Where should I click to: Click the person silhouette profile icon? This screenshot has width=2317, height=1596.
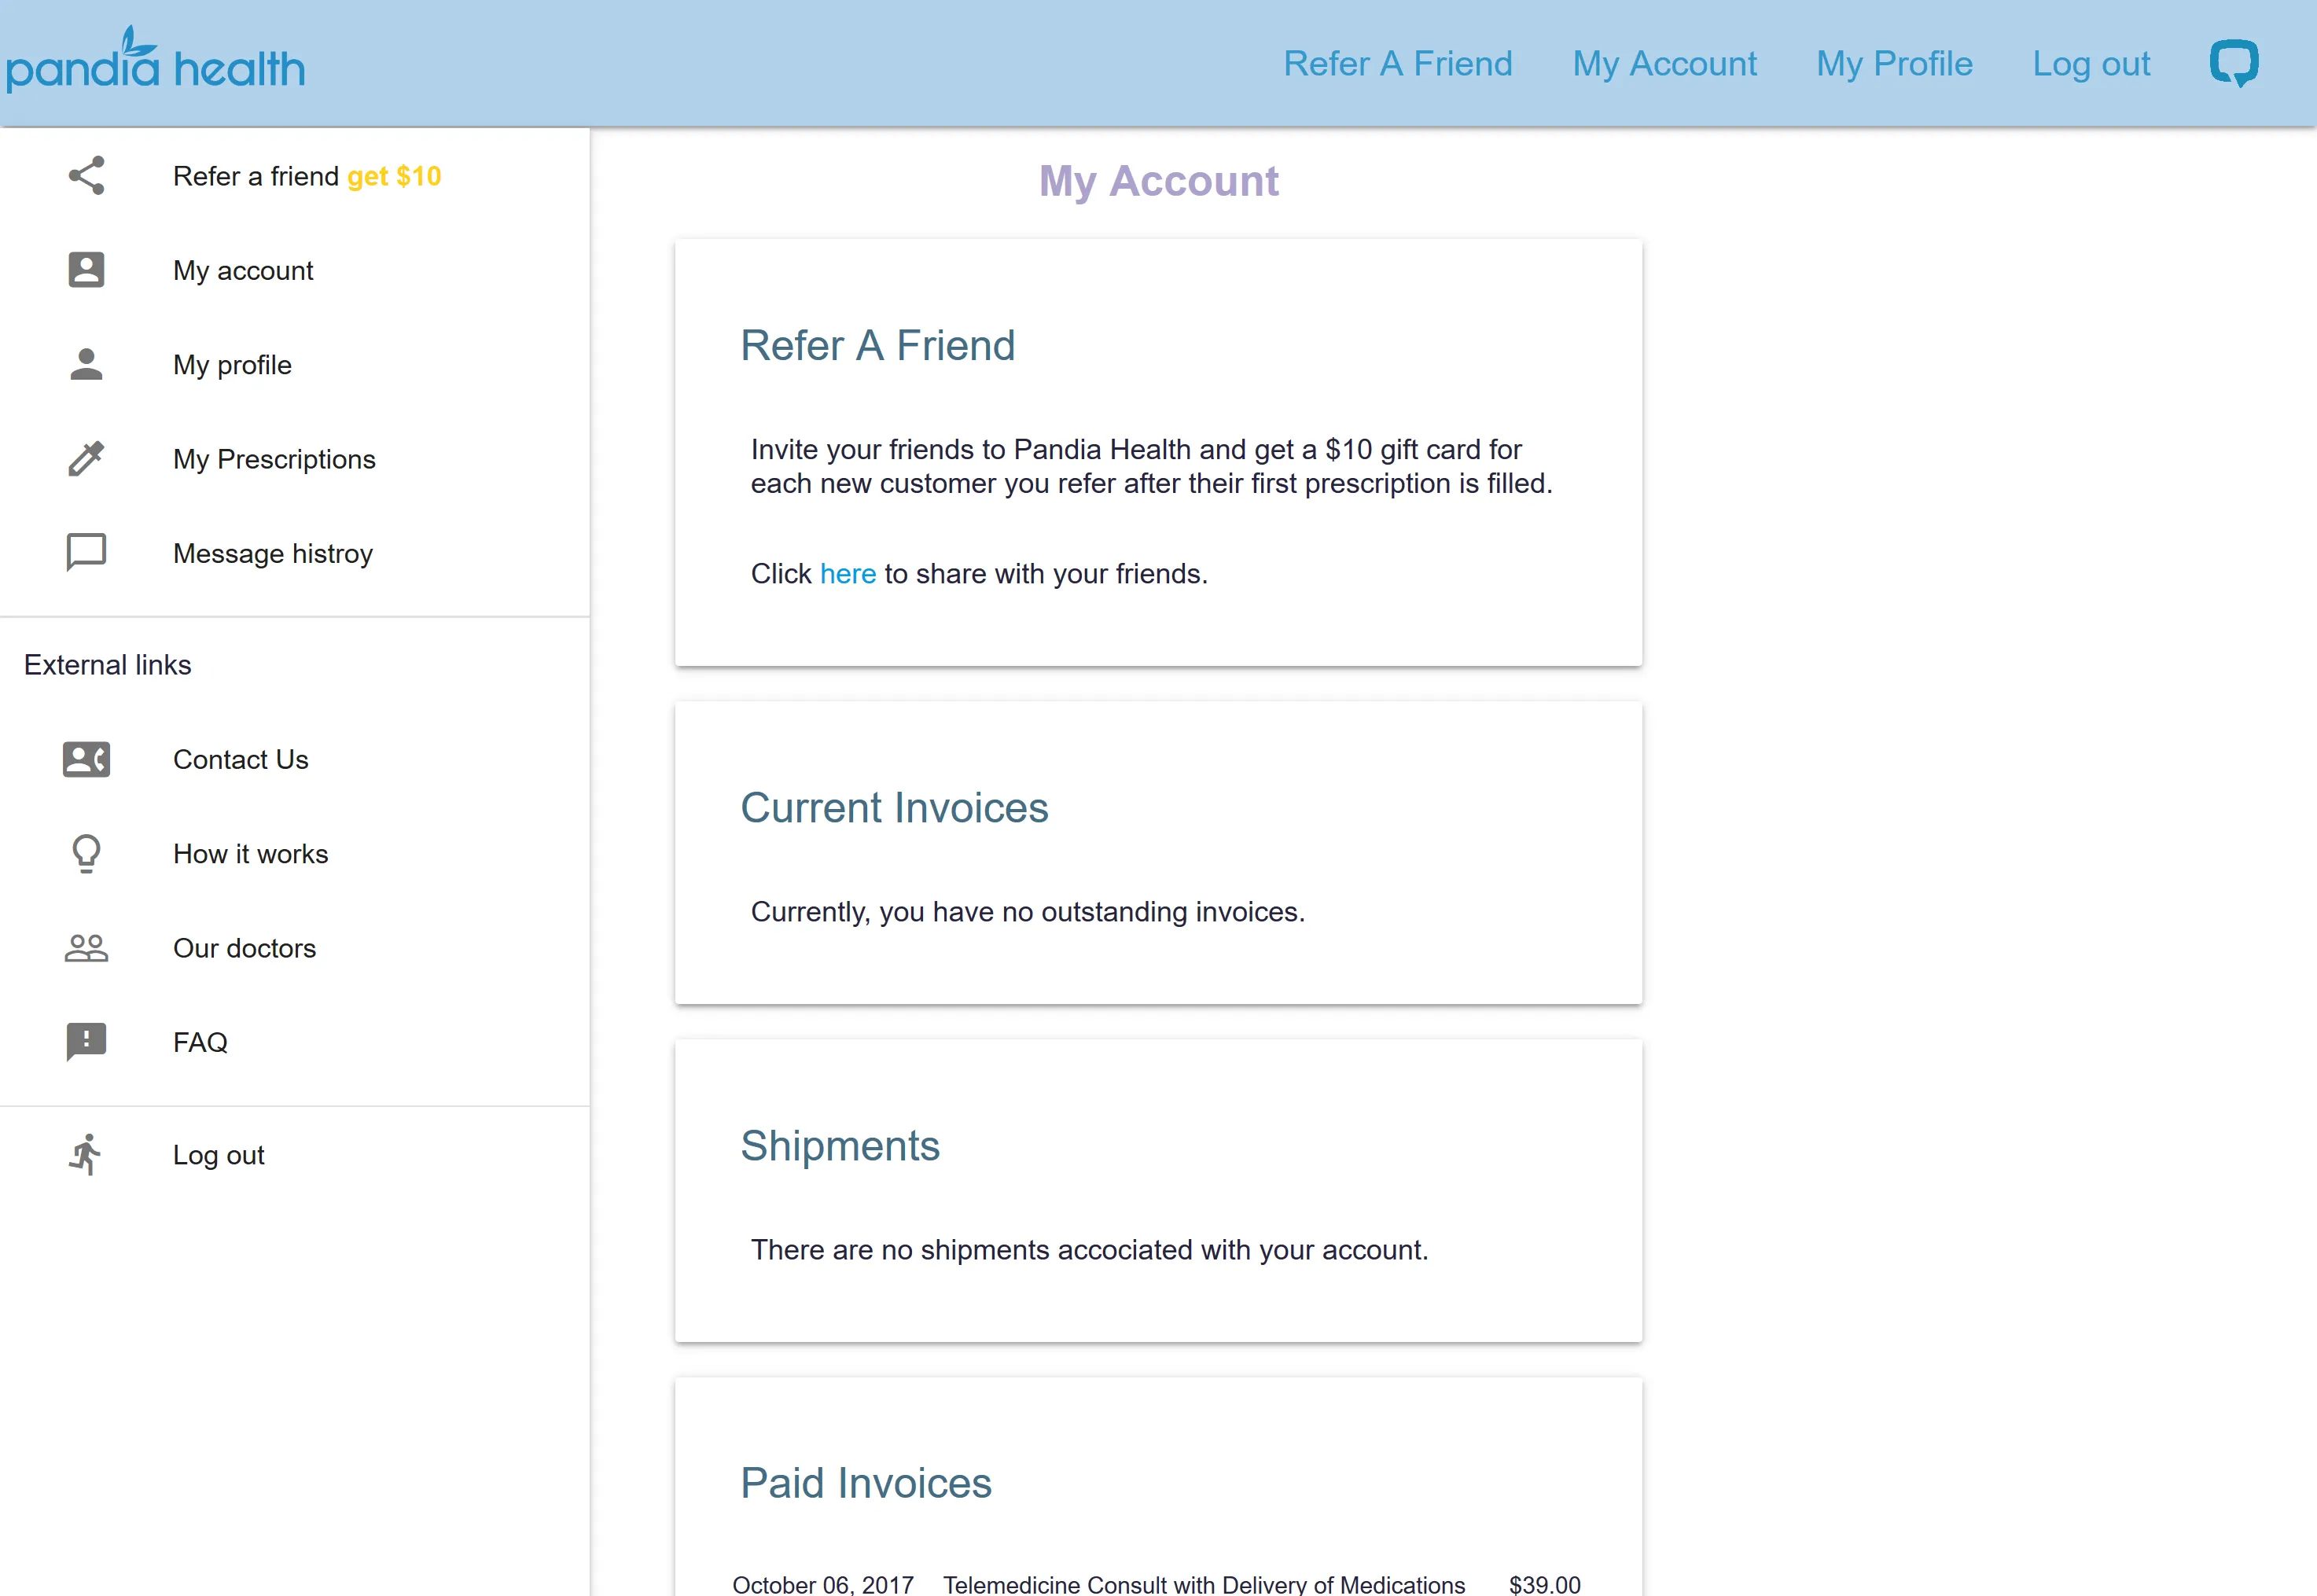[x=86, y=364]
